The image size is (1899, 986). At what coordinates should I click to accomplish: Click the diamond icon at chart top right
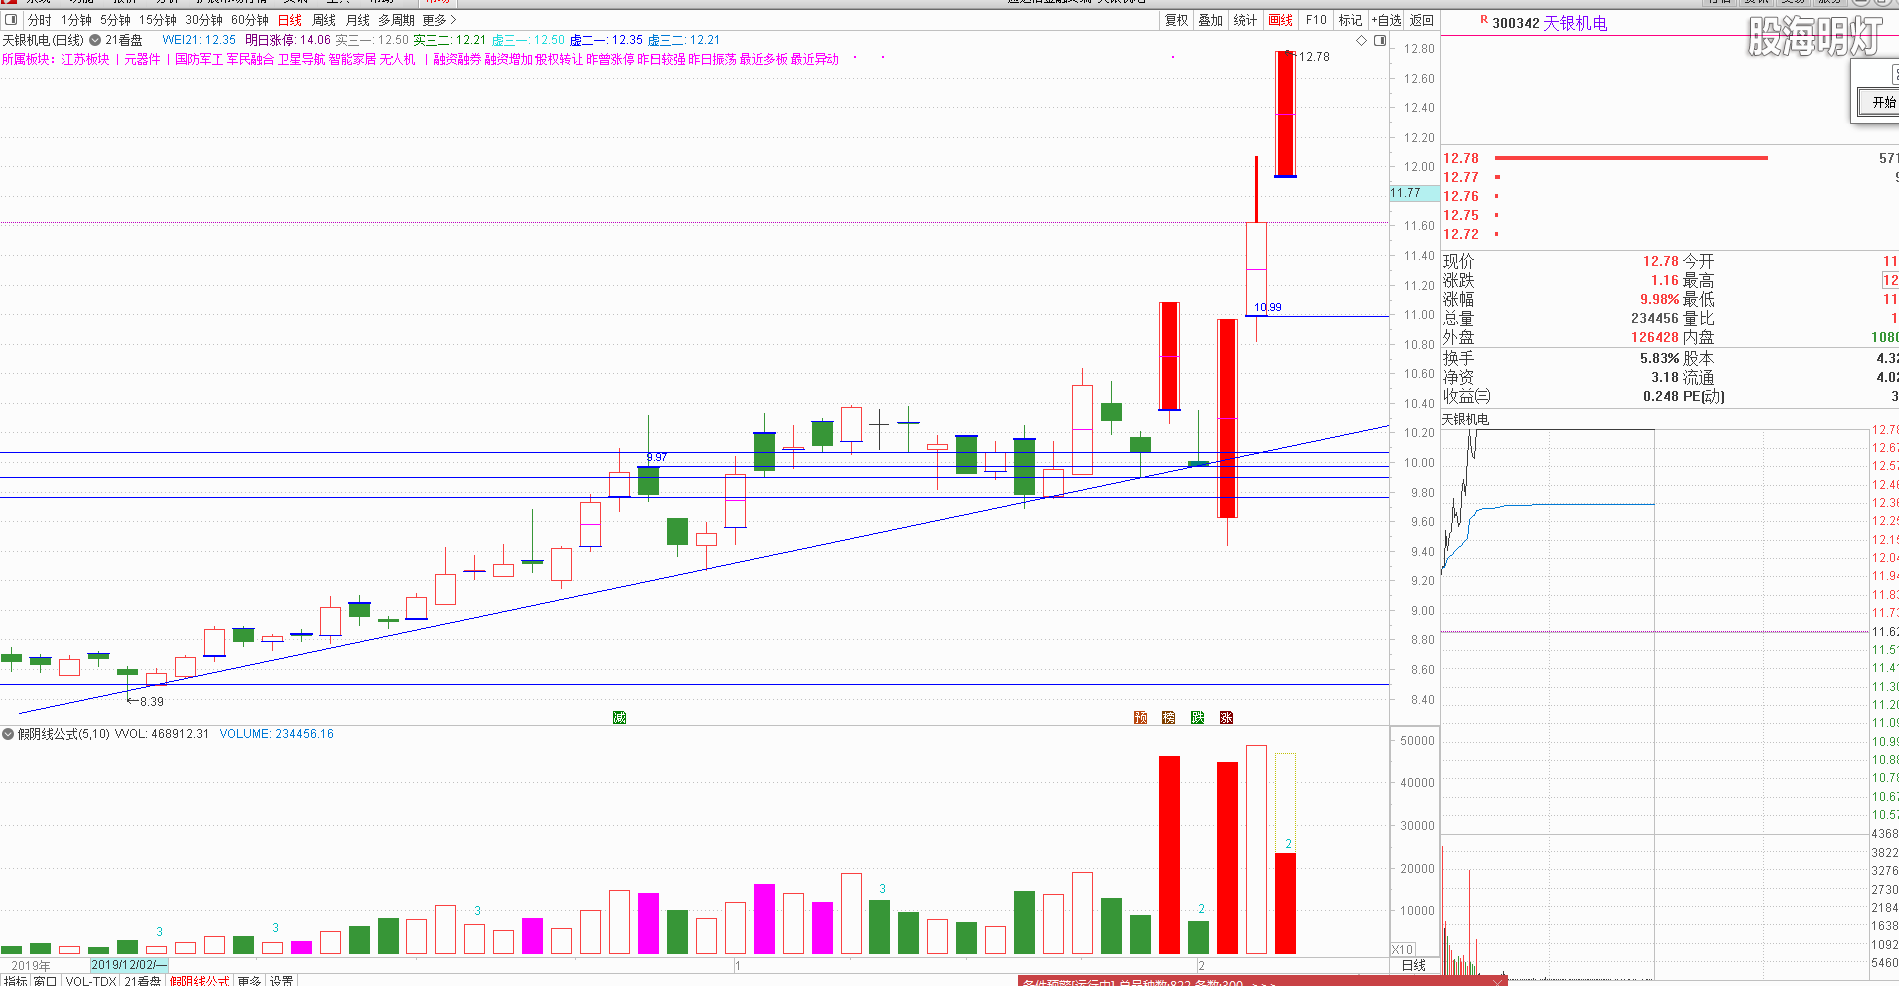tap(1361, 40)
